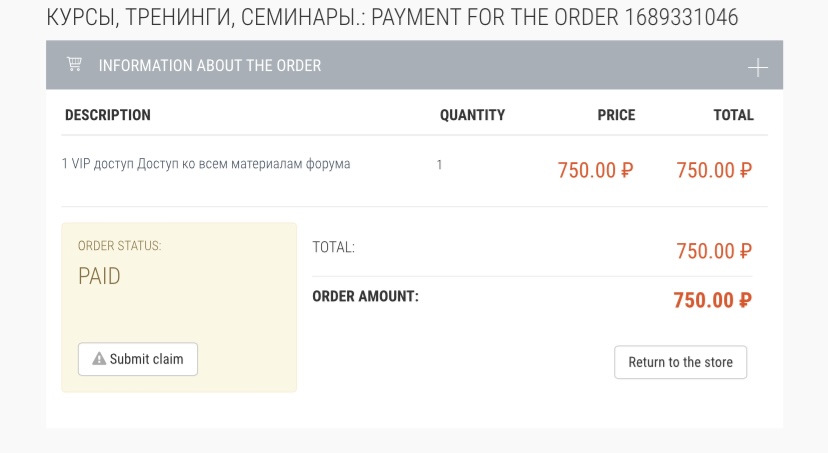
Task: Click the Submit claim button
Action: tap(138, 359)
